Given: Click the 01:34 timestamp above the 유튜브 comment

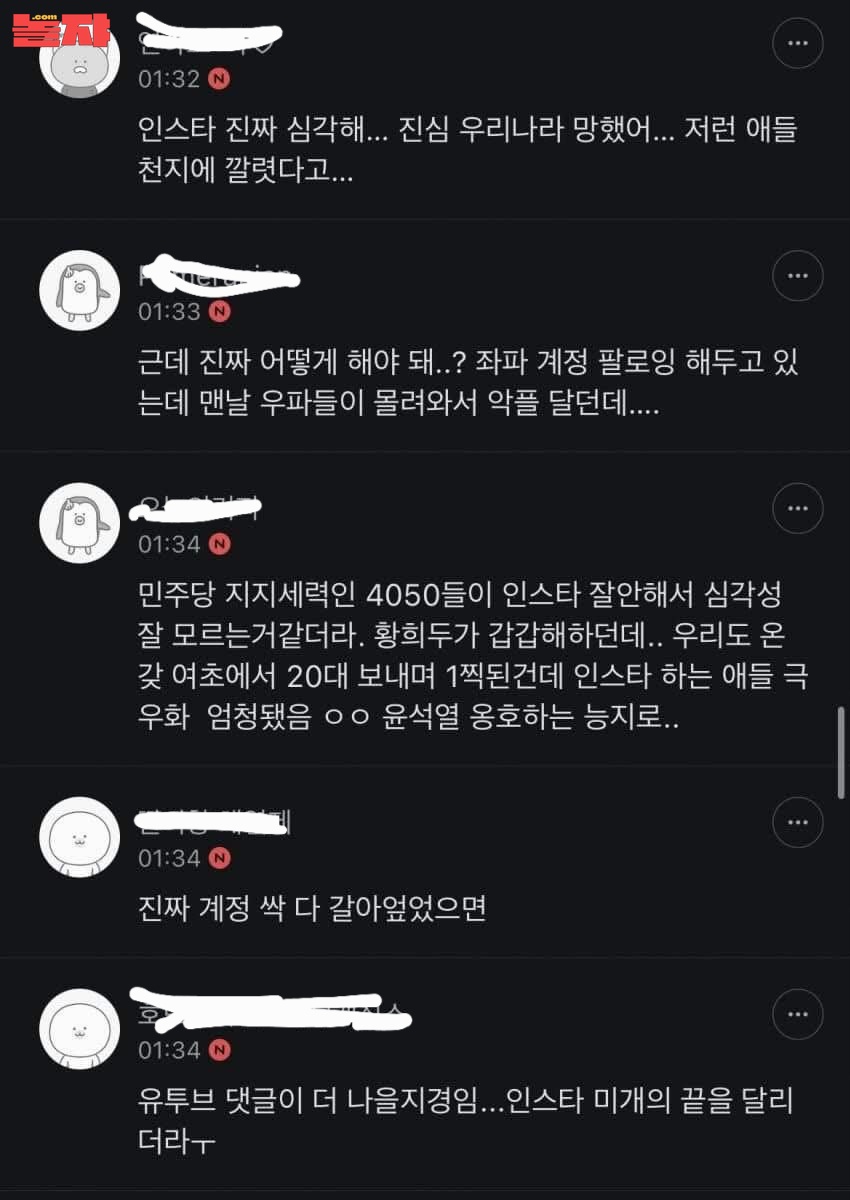Looking at the screenshot, I should click(x=170, y=1050).
